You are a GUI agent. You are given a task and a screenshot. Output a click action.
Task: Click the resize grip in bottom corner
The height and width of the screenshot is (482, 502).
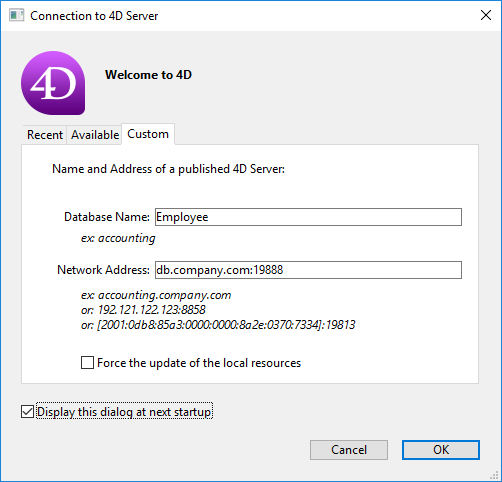coord(495,475)
